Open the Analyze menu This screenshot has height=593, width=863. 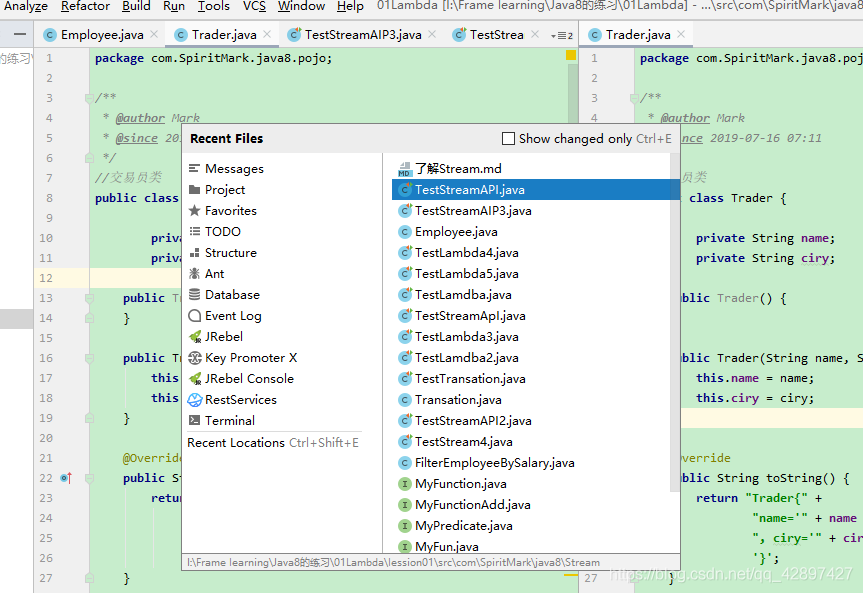click(26, 7)
